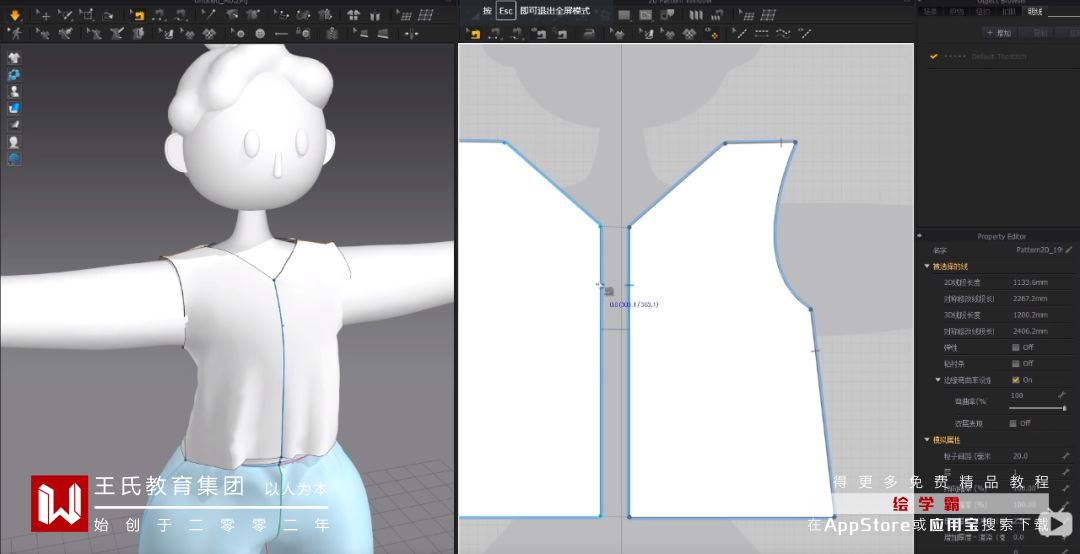Select the Zipper line tool in 3D toolbar
Image resolution: width=1080 pixels, height=554 pixels.
(x=281, y=34)
